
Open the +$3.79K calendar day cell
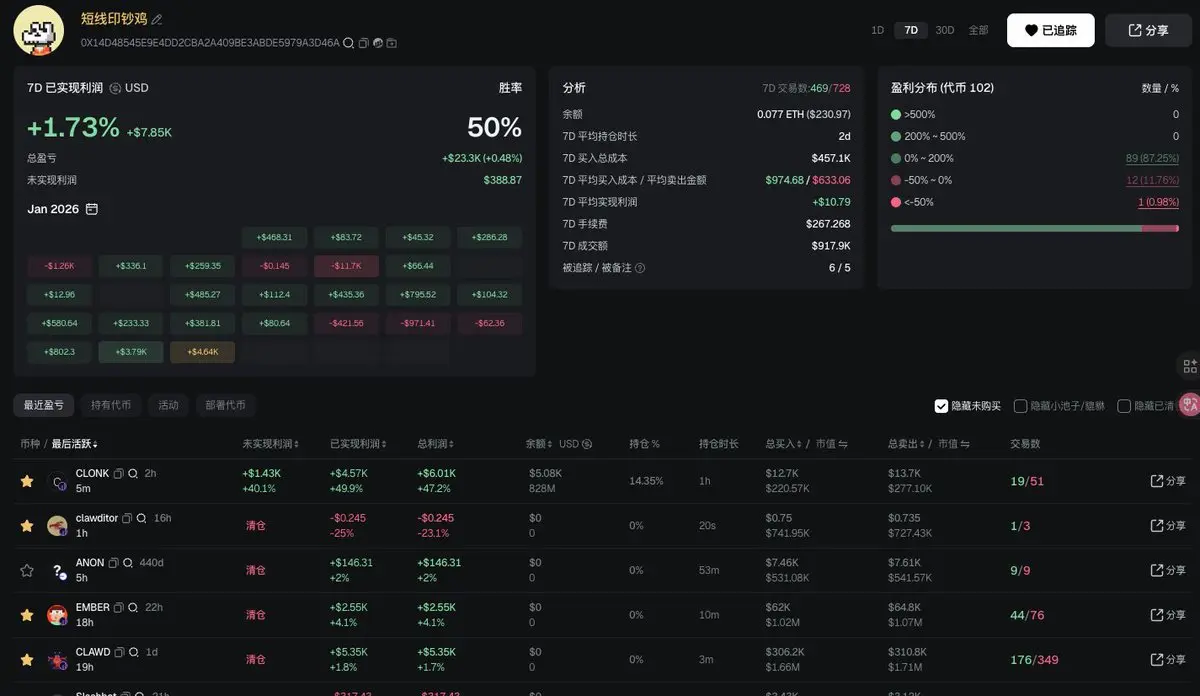click(x=131, y=352)
